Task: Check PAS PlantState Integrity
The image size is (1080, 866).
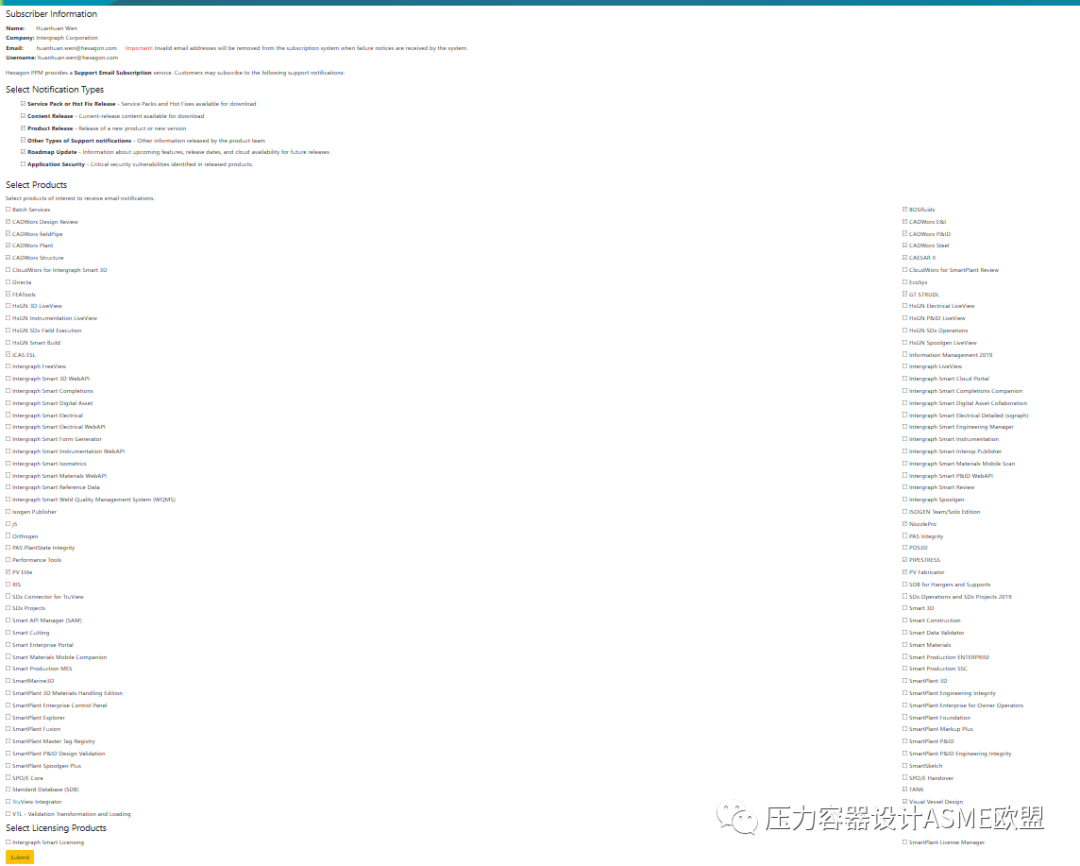Action: coord(8,548)
